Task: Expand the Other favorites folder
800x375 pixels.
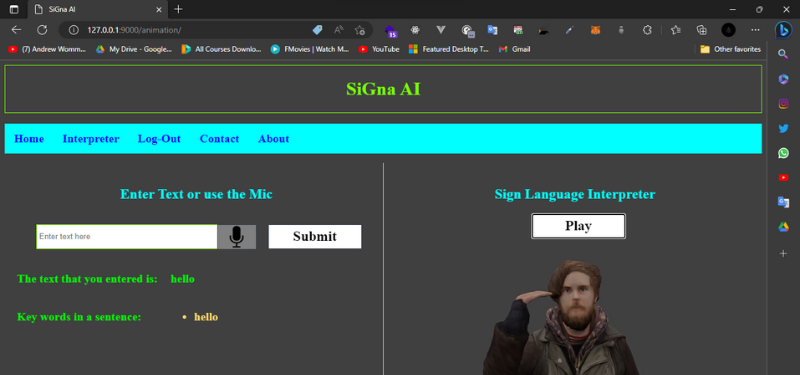Action: (731, 49)
